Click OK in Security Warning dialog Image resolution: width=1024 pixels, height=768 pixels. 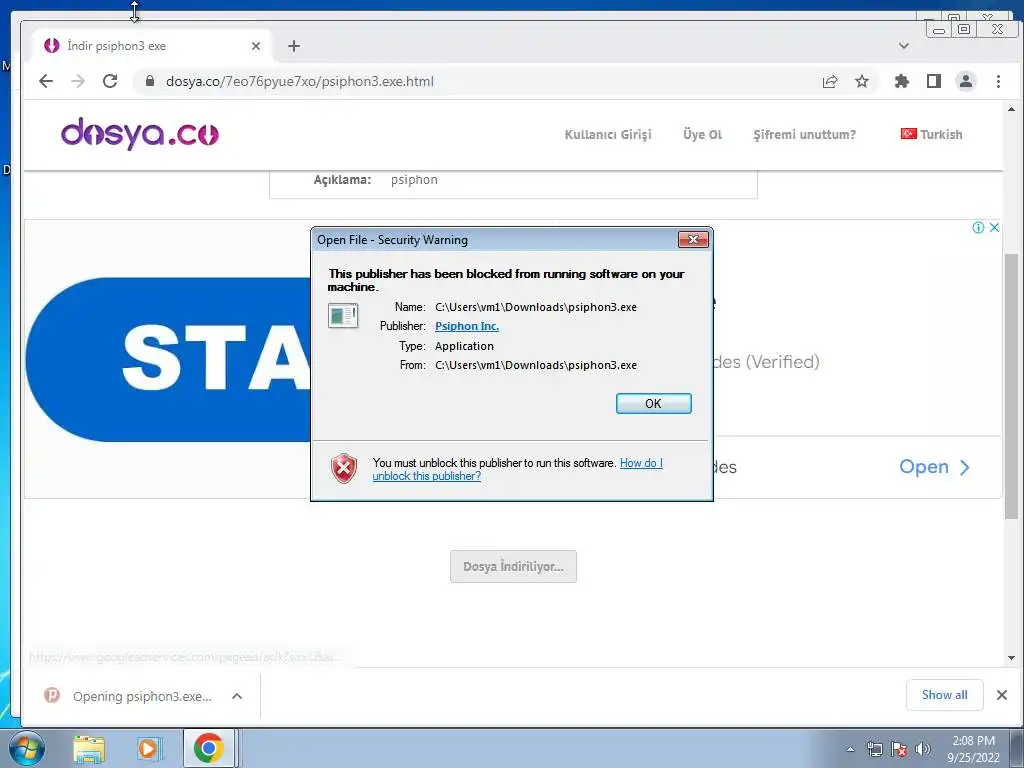coord(653,404)
